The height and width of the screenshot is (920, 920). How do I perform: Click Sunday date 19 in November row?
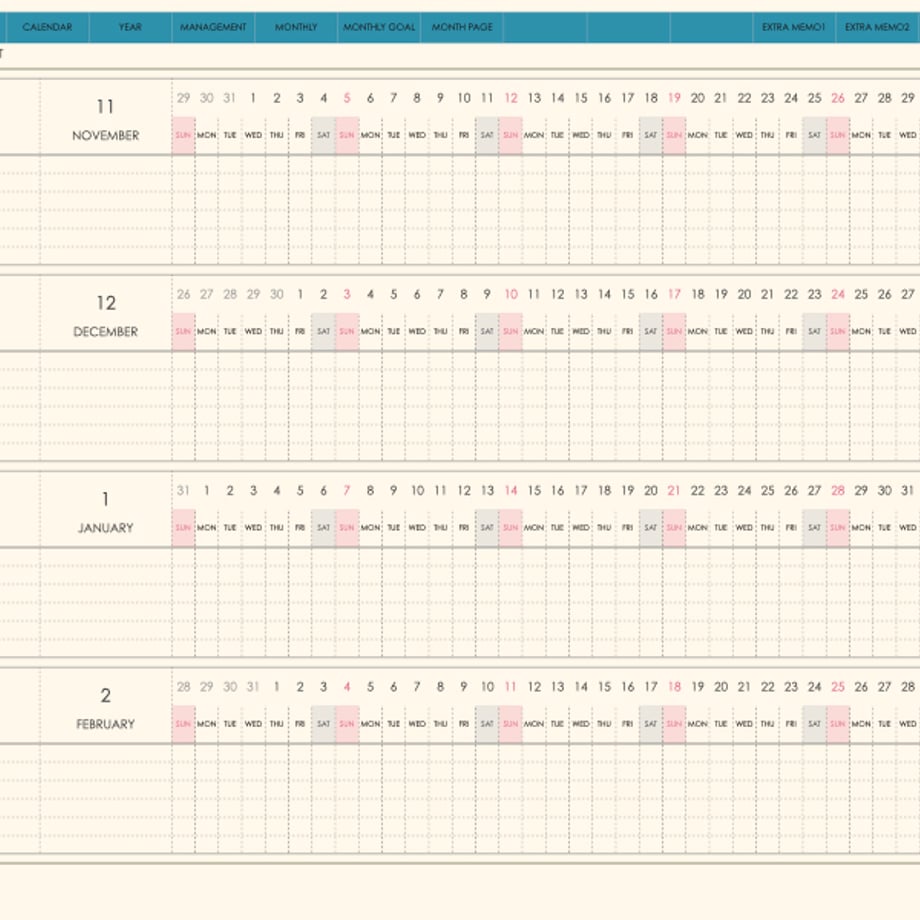coord(674,98)
